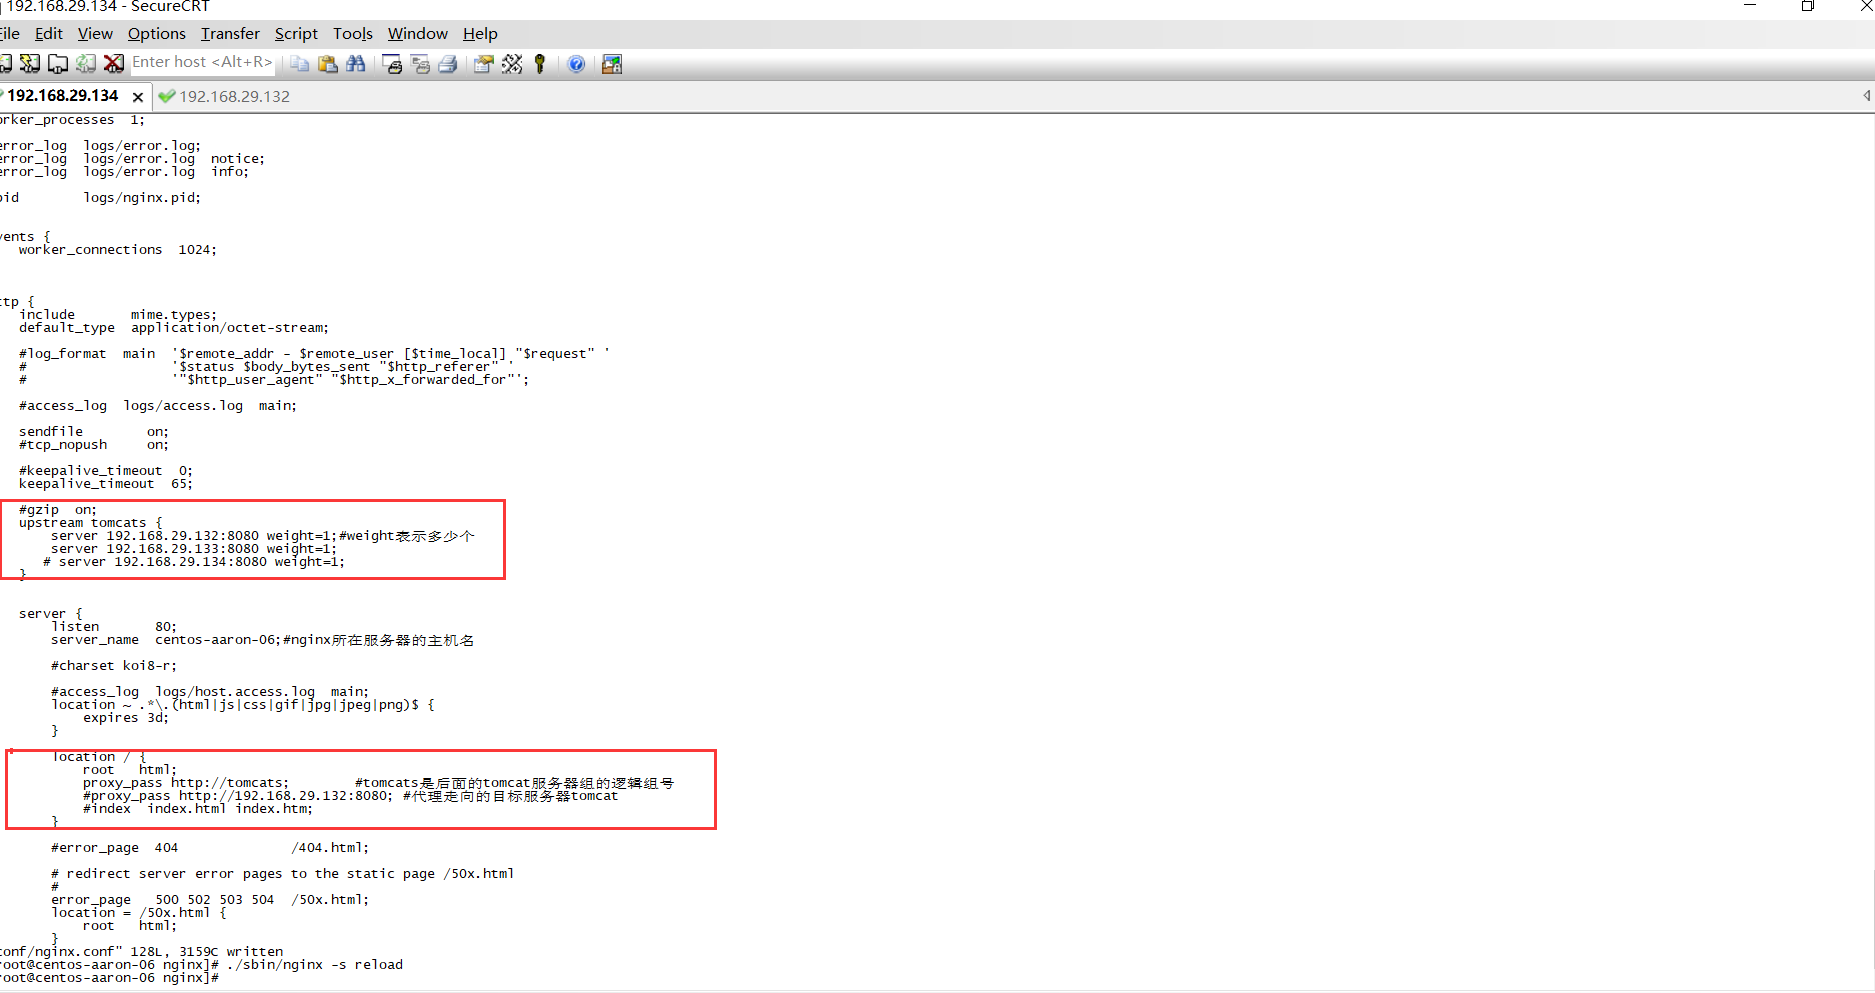Click the Print Screen toolbar icon
1875x993 pixels.
tap(392, 64)
